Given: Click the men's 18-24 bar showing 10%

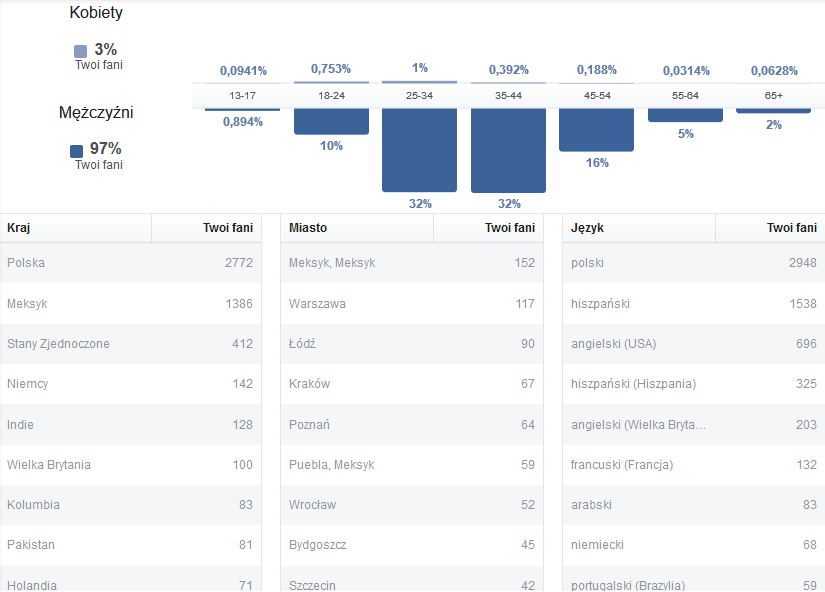Looking at the screenshot, I should (x=331, y=121).
